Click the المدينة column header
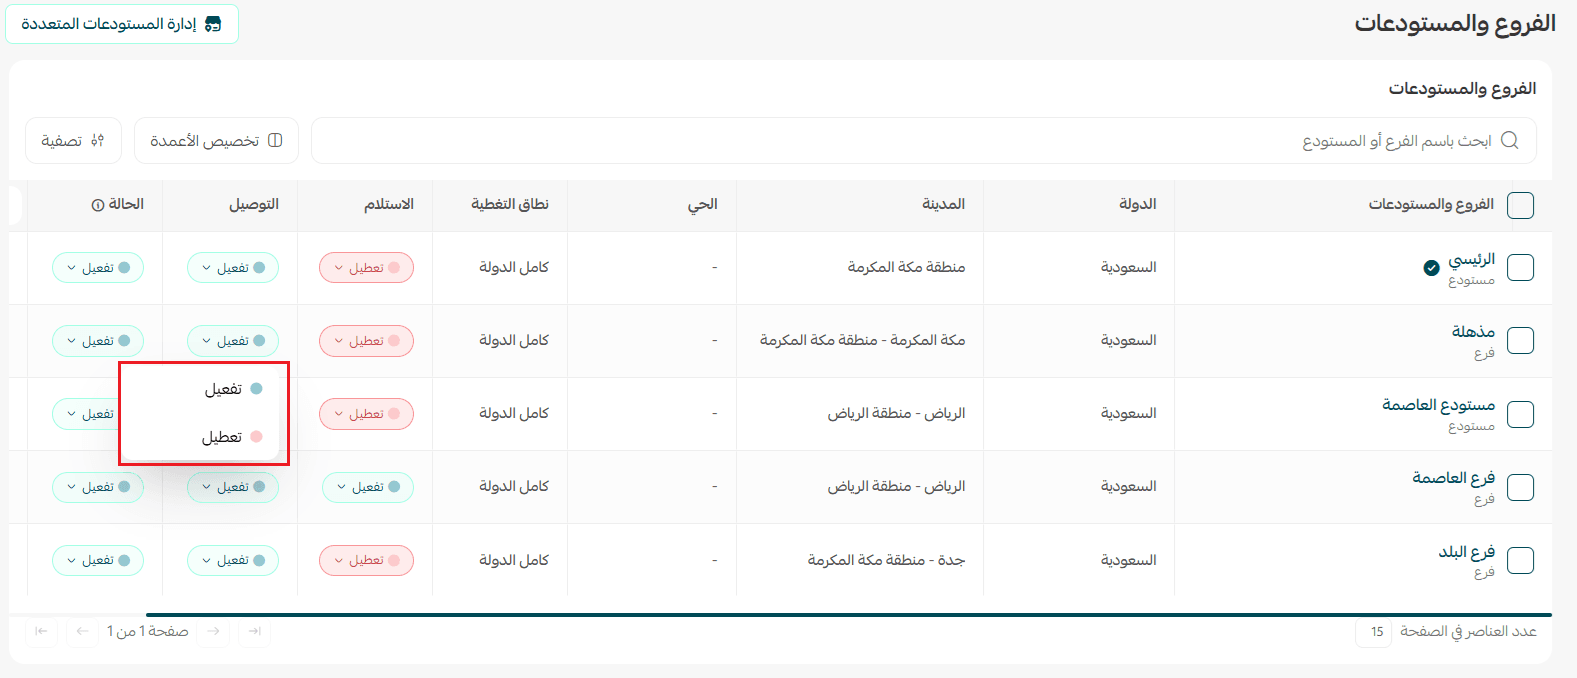 point(943,204)
